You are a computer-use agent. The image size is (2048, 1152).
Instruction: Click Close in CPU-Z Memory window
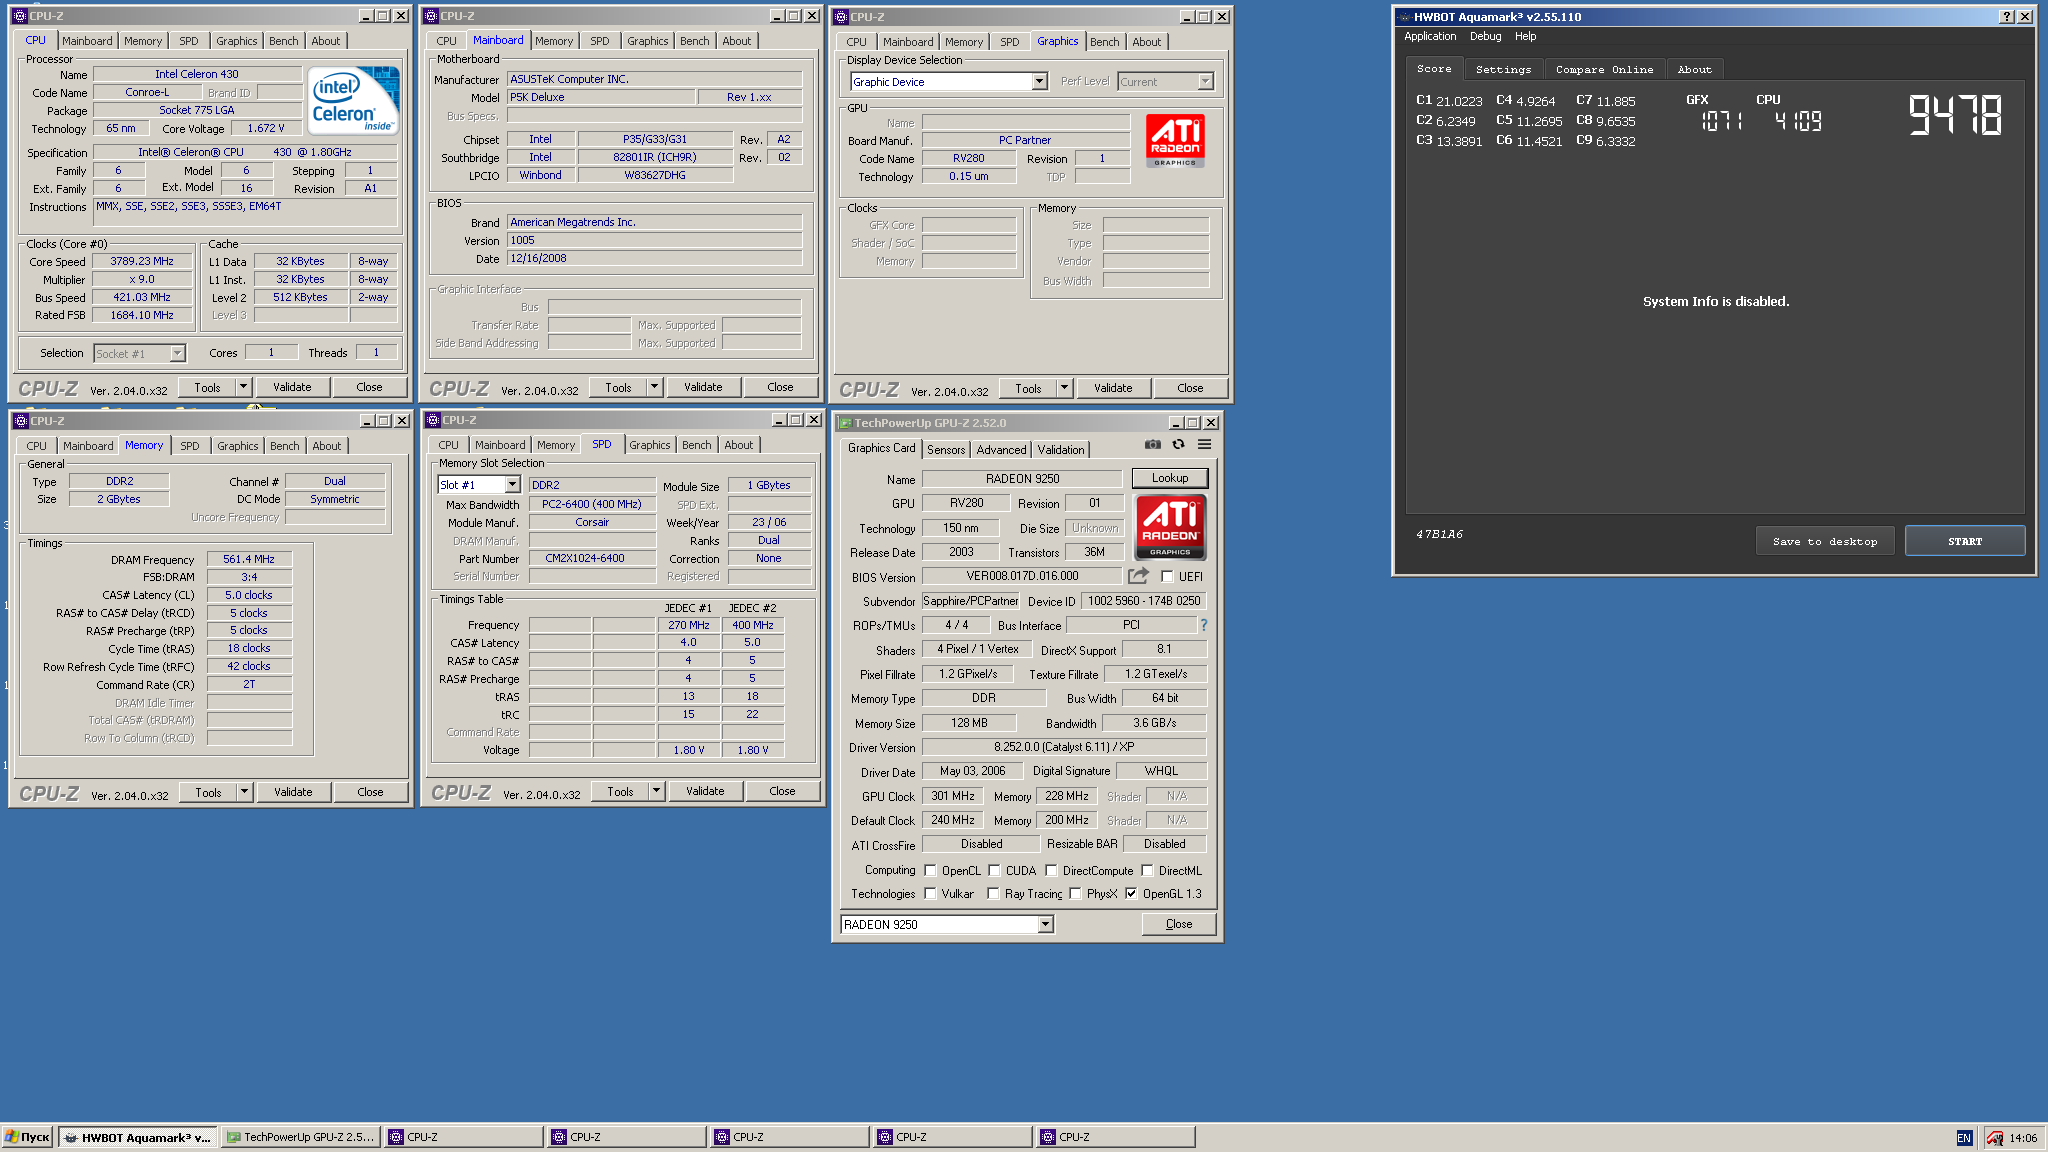tap(370, 792)
